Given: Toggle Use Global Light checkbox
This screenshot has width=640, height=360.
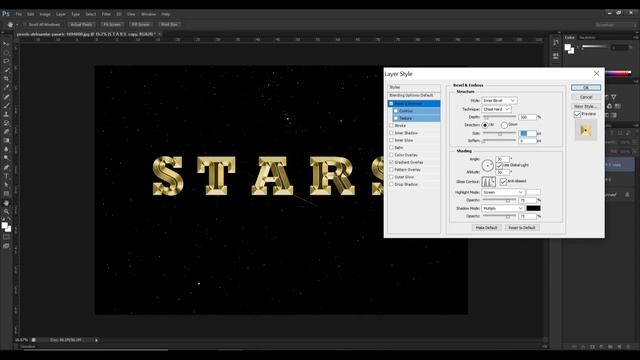Looking at the screenshot, I should click(499, 165).
